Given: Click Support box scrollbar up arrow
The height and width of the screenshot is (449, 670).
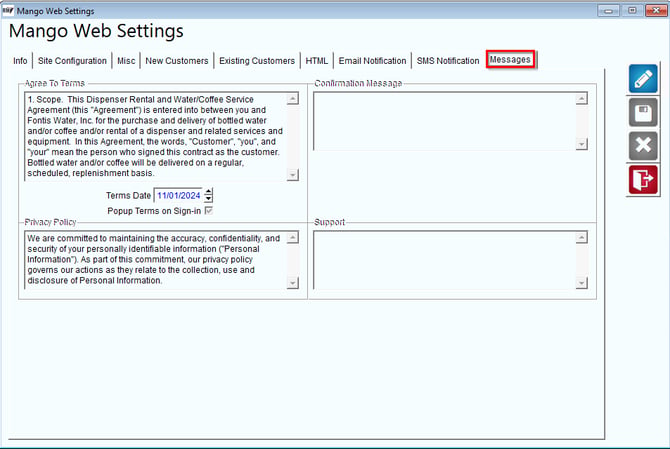Looking at the screenshot, I should pos(582,238).
